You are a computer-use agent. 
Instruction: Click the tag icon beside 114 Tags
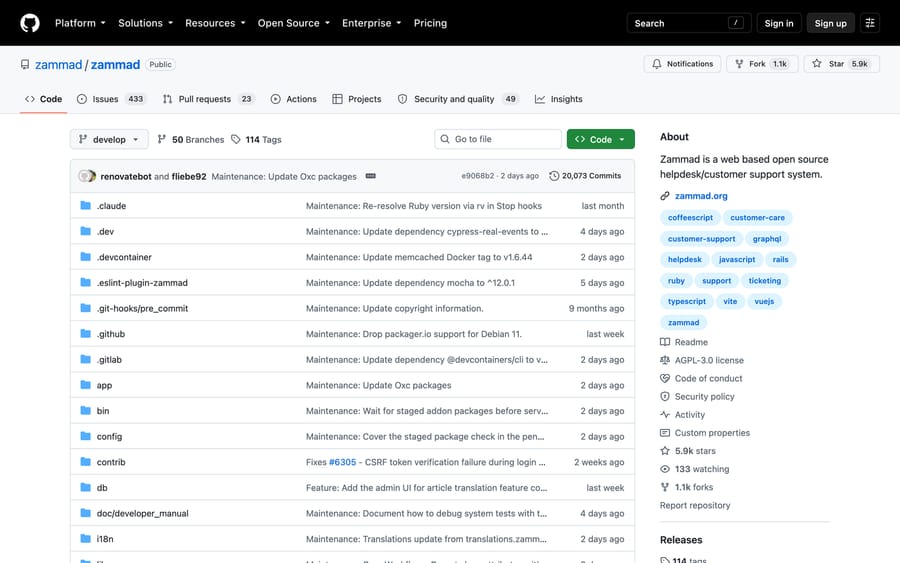tap(235, 139)
